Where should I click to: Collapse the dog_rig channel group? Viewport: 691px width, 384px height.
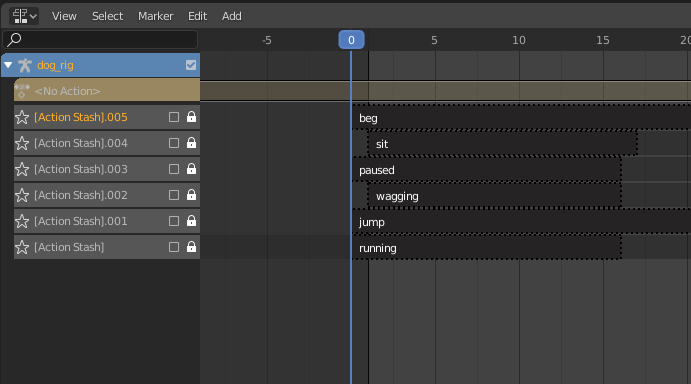click(8, 65)
